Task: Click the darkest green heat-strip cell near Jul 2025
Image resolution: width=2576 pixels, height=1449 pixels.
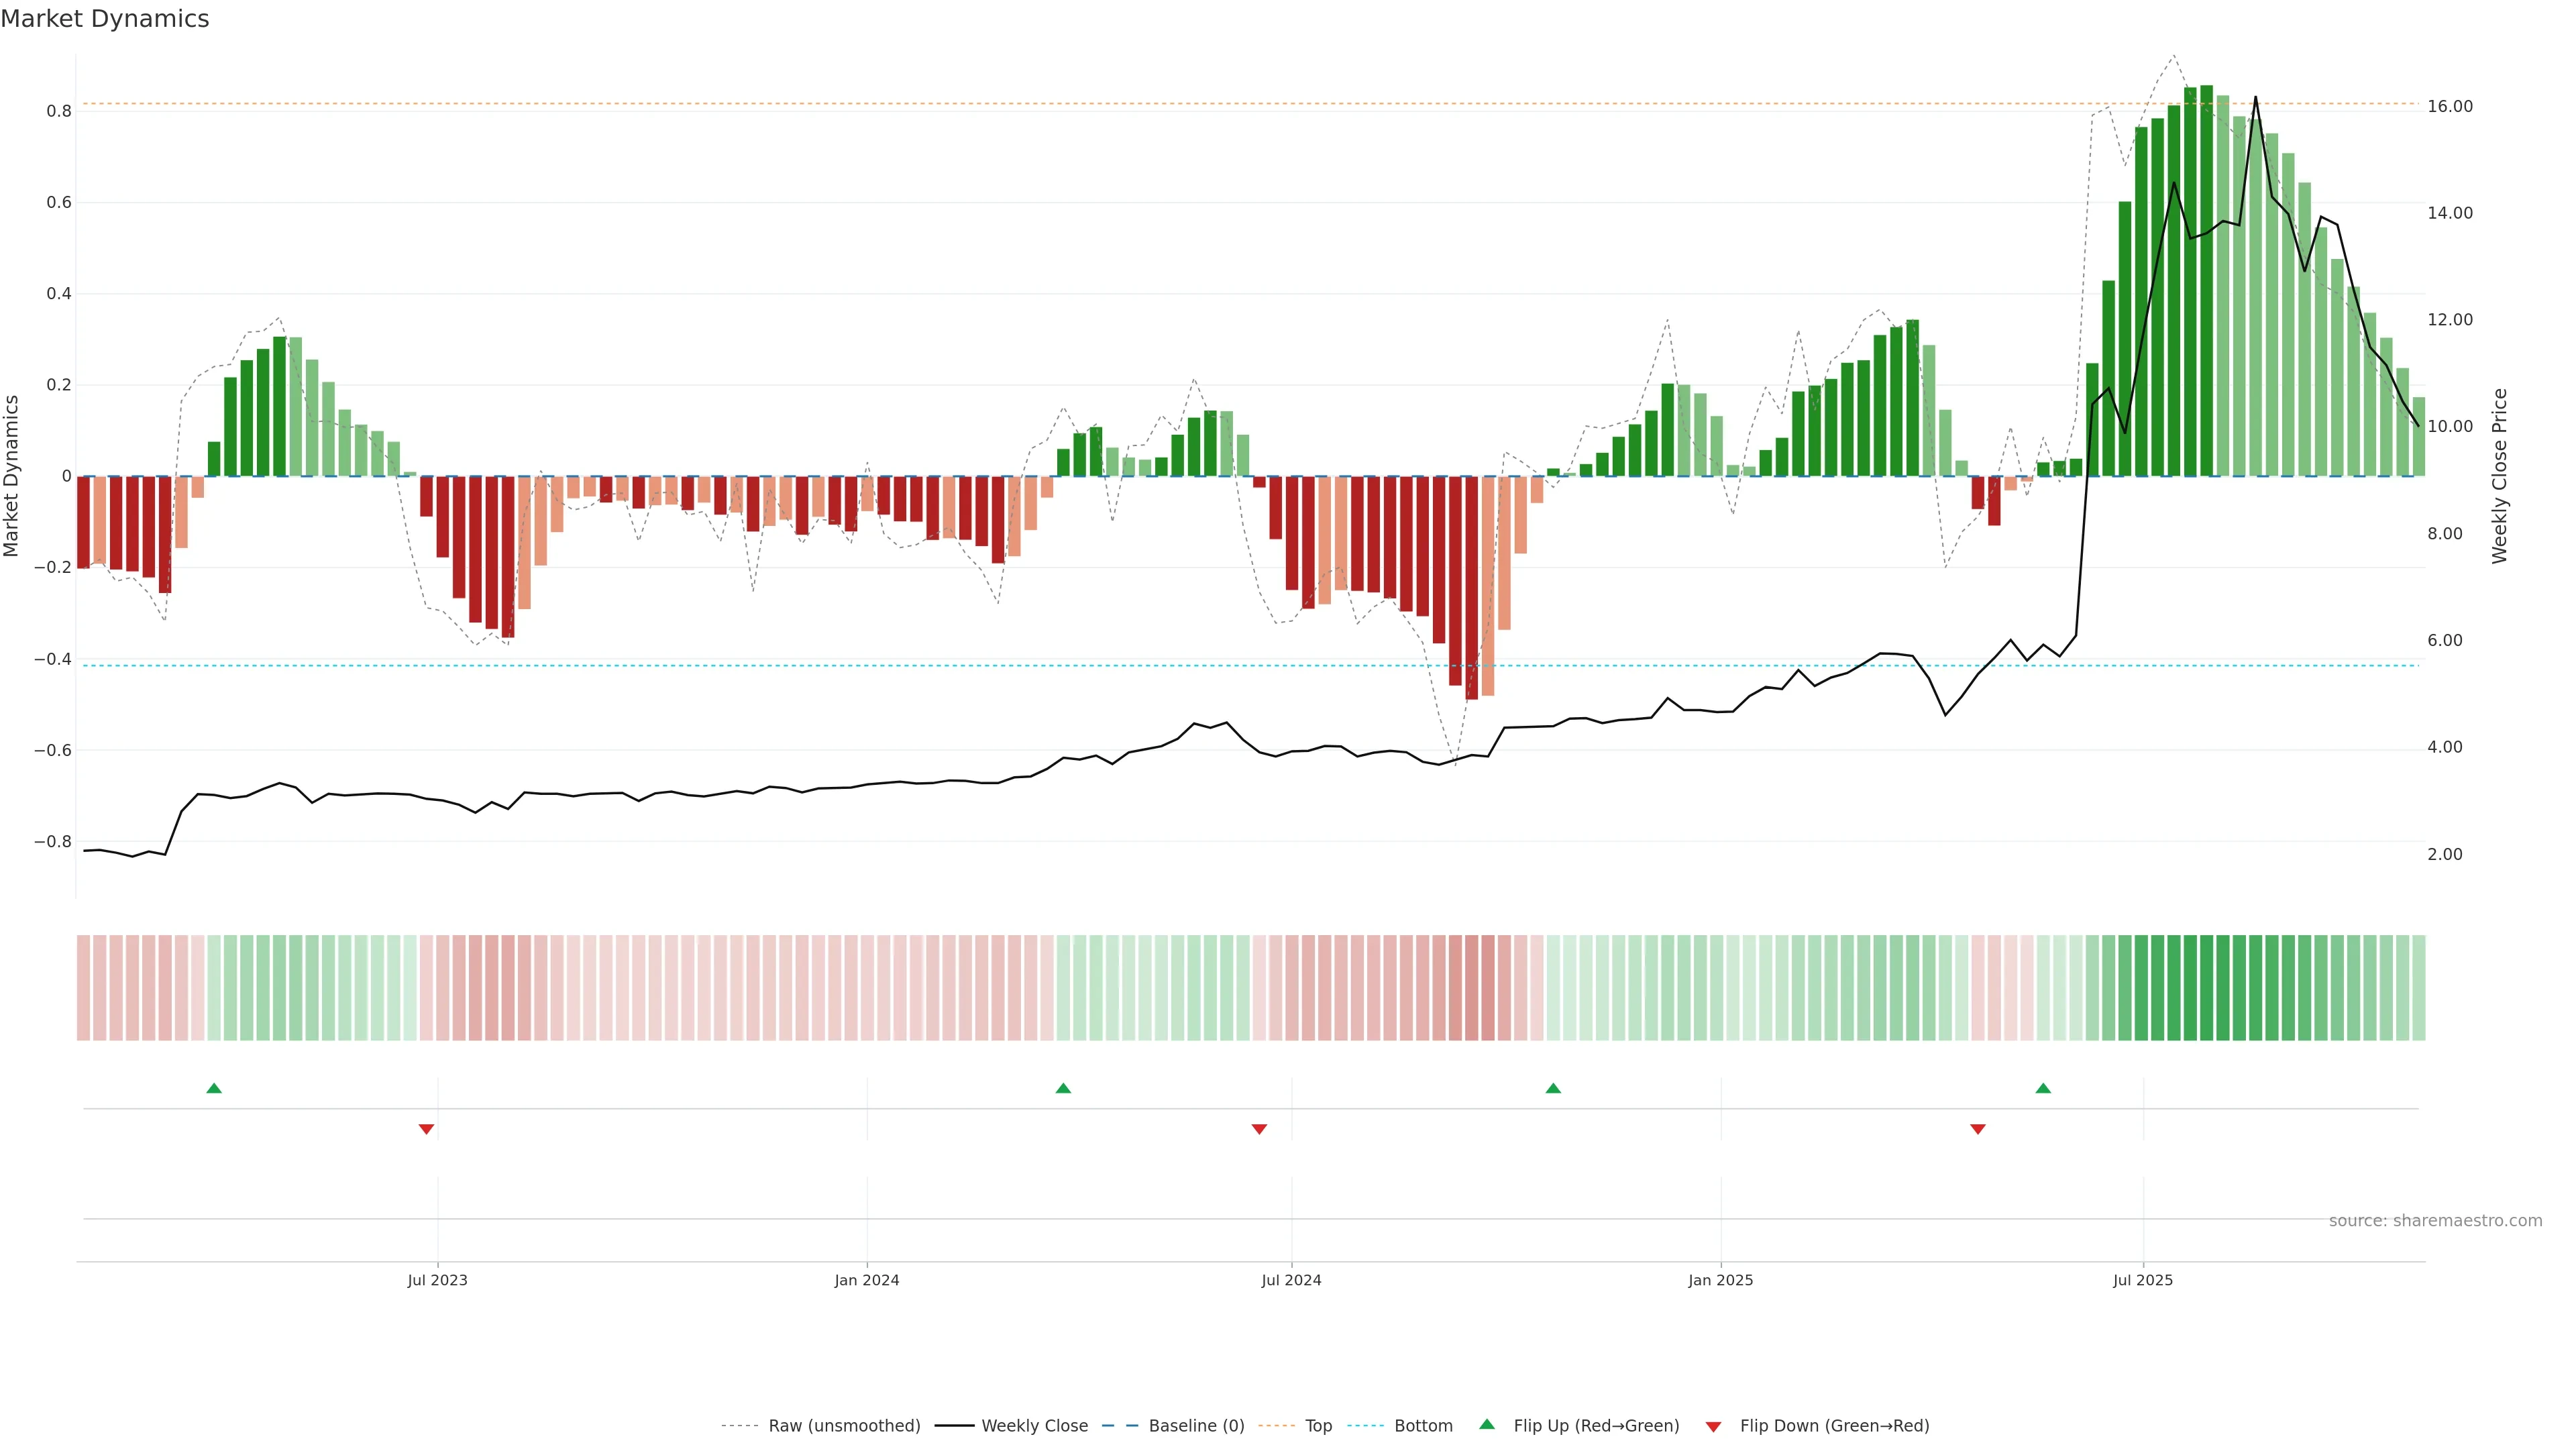Action: [x=2206, y=988]
